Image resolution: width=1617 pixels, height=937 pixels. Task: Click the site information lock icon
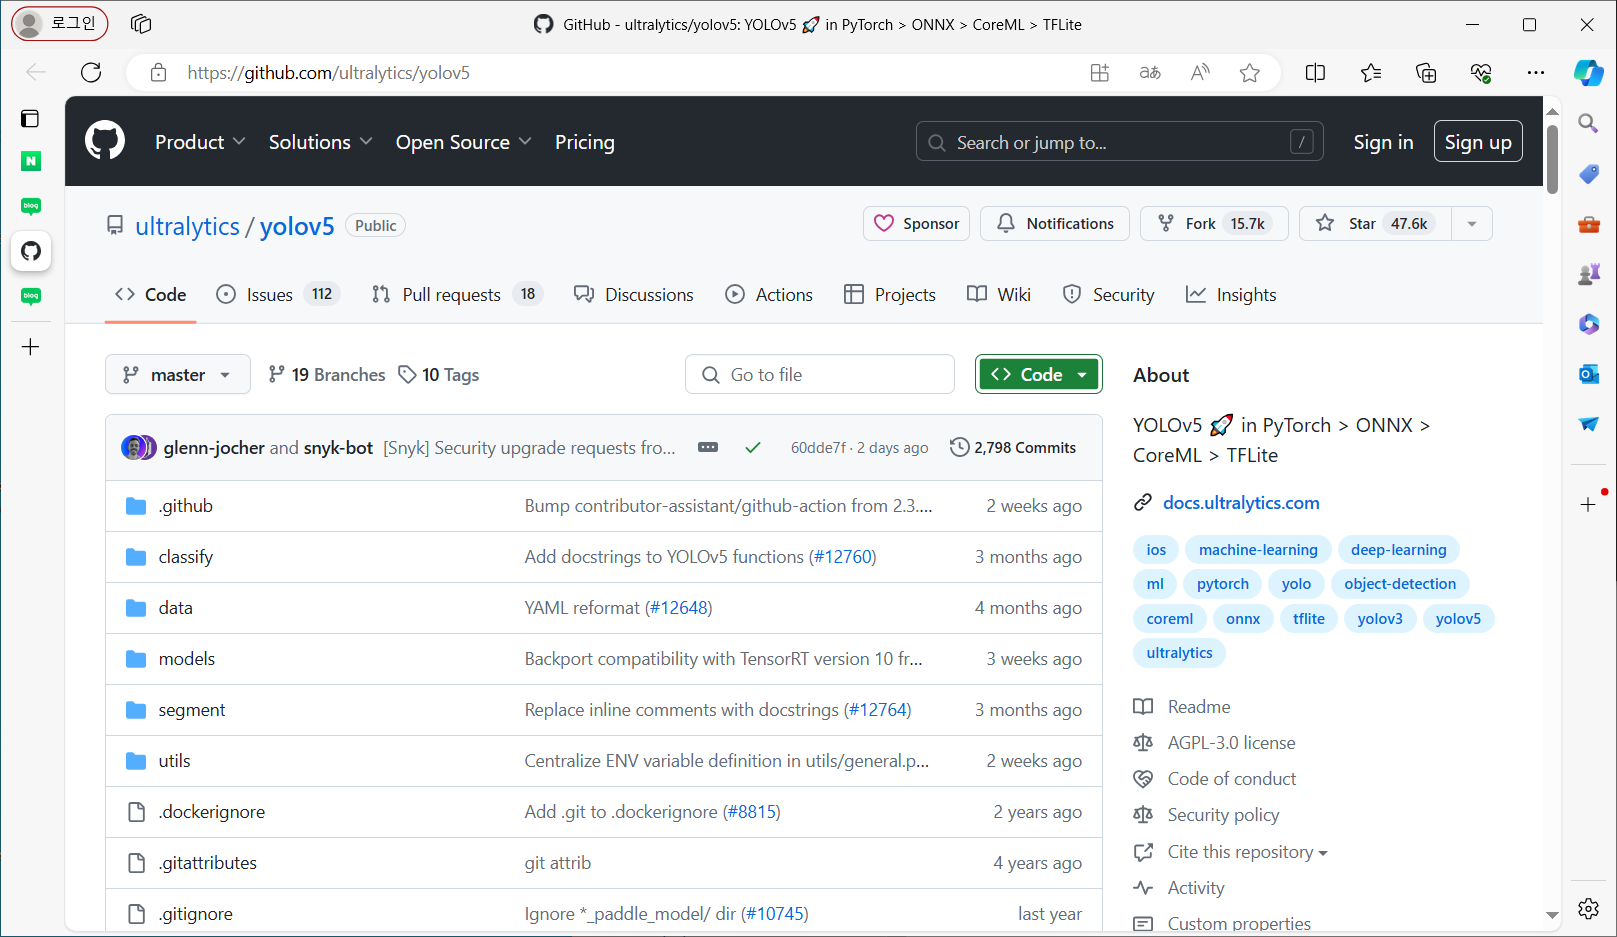click(158, 72)
